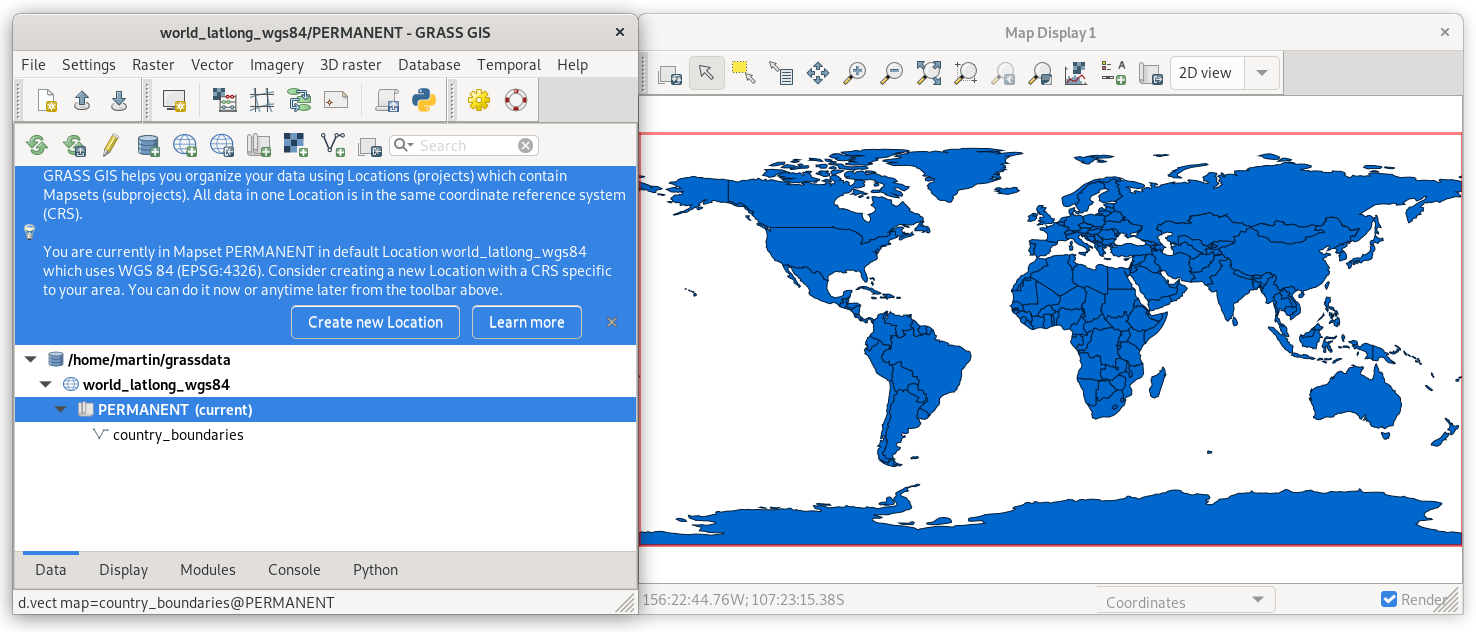Image resolution: width=1476 pixels, height=632 pixels.
Task: Dismiss the blue info banner
Action: point(612,322)
